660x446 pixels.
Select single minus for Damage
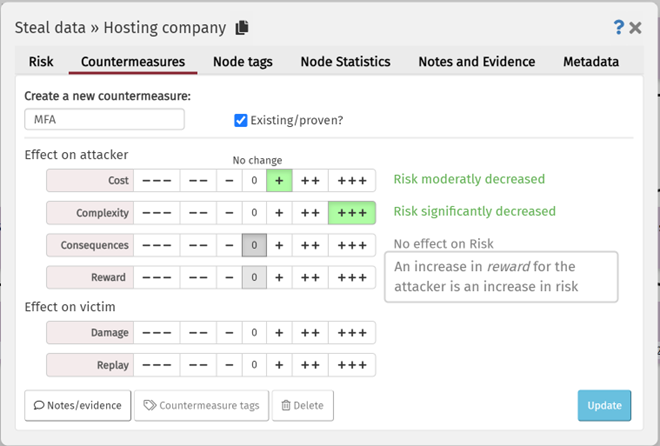pos(229,333)
